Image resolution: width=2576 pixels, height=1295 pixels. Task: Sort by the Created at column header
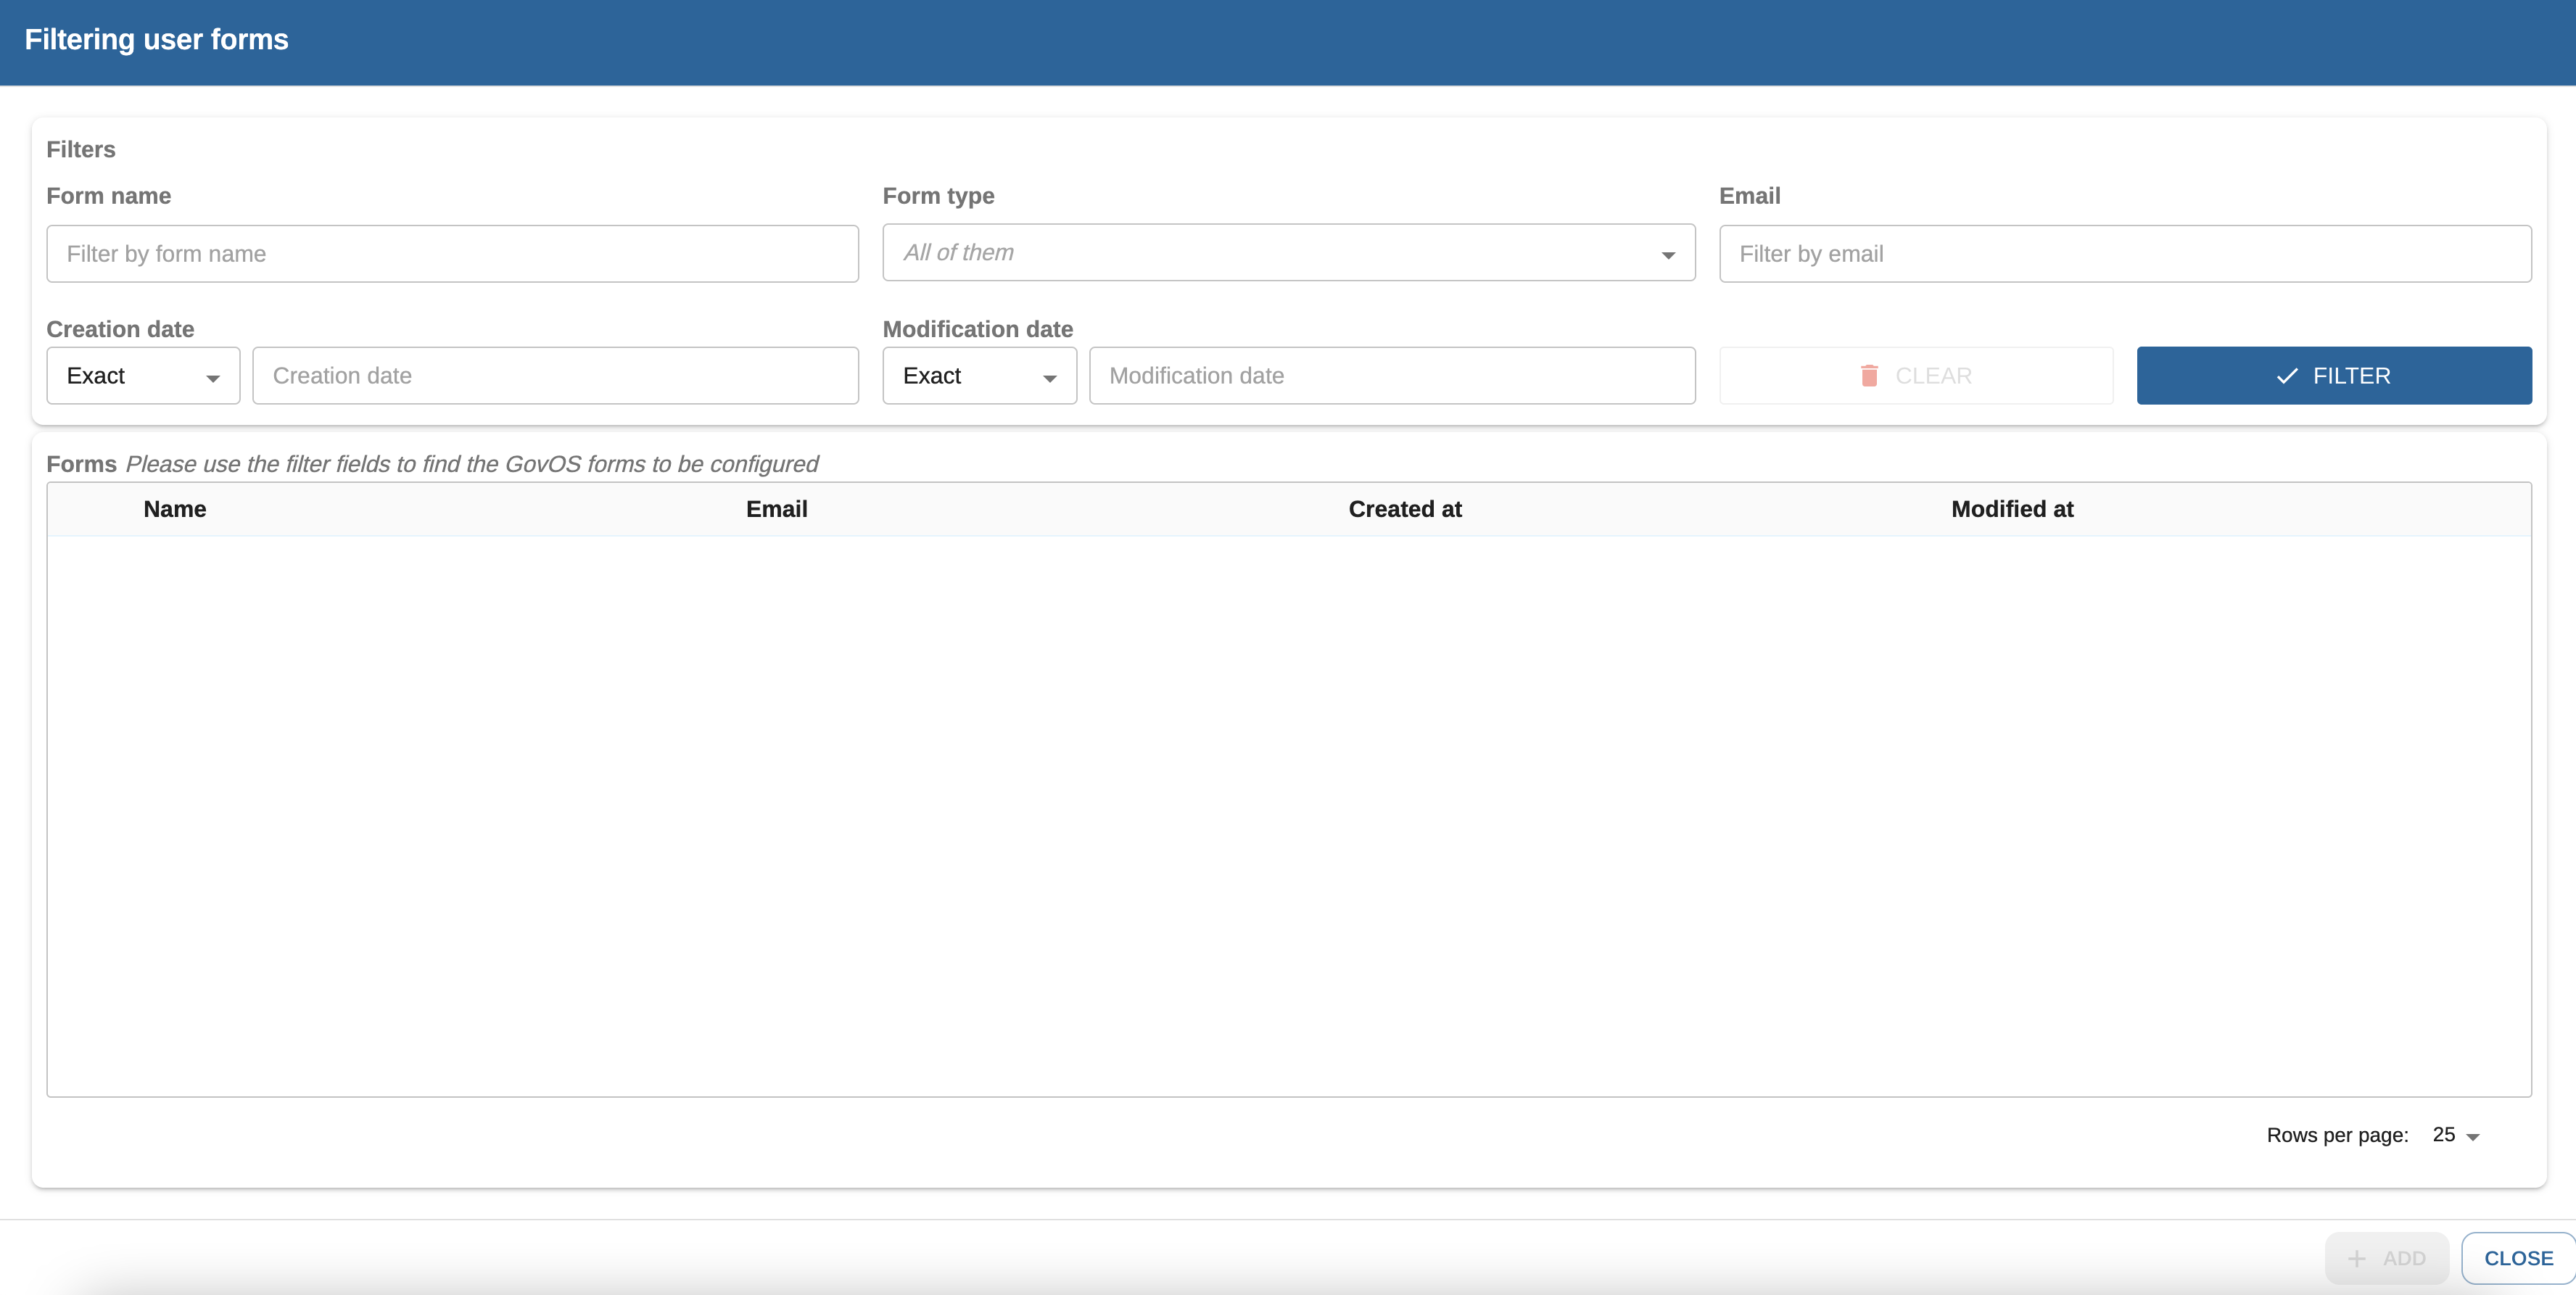[x=1404, y=509]
